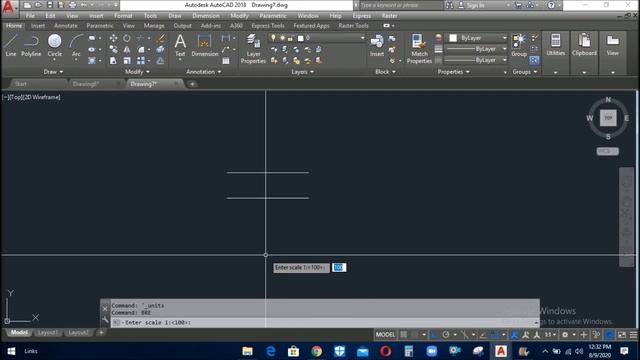Click the layer color white swatch

point(301,38)
